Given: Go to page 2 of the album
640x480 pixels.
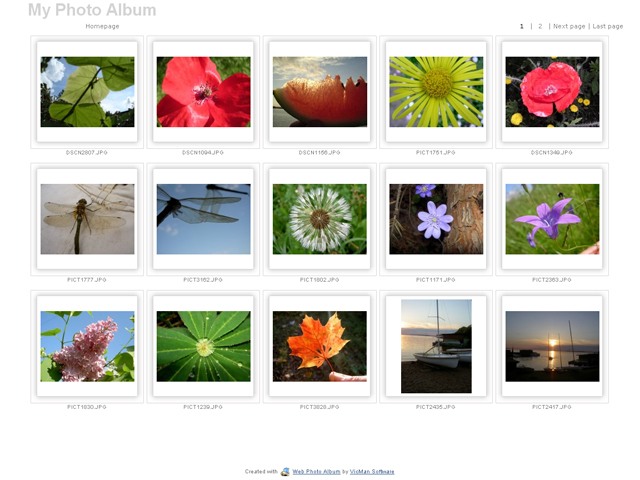Looking at the screenshot, I should [x=541, y=26].
